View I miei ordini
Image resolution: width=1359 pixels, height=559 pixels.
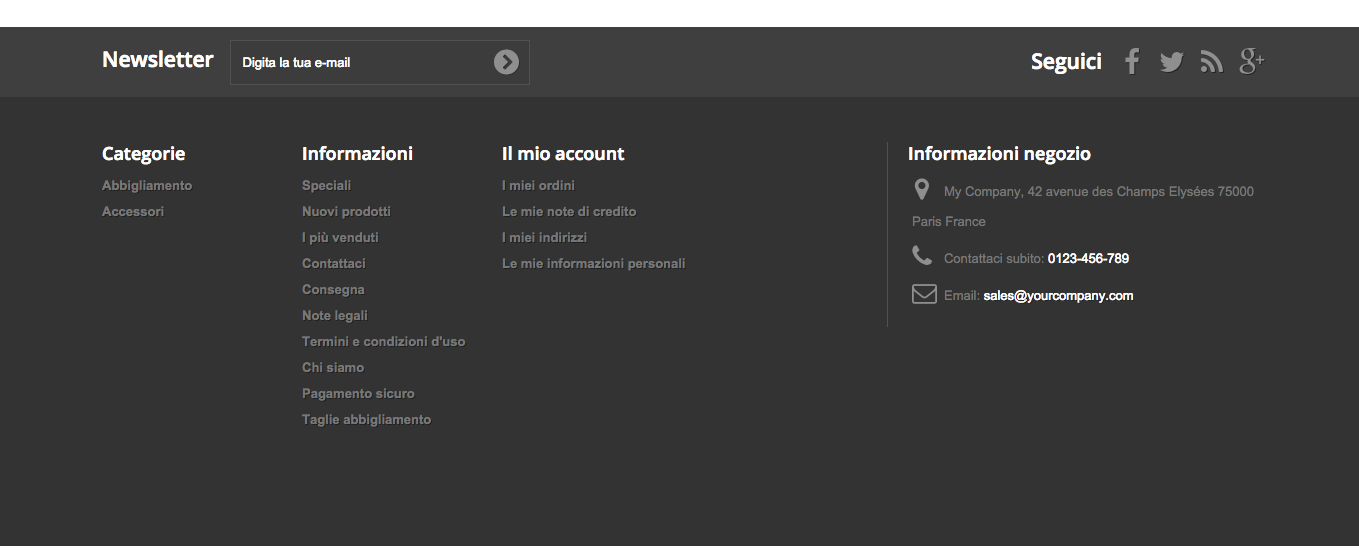click(x=538, y=186)
